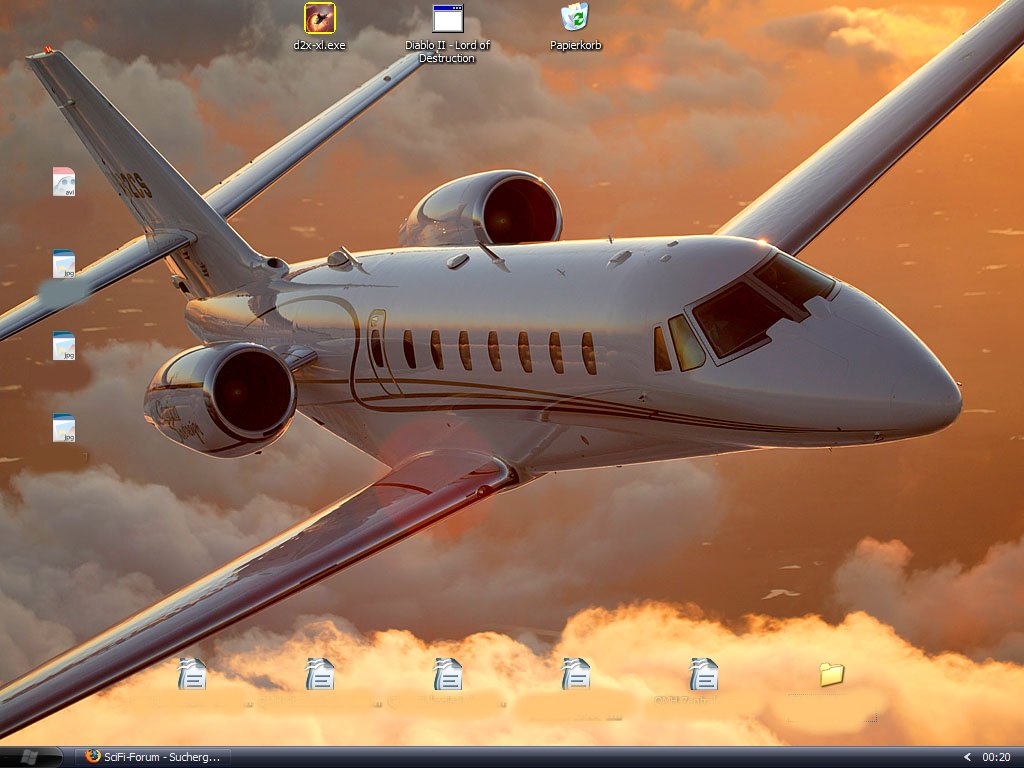1024x768 pixels.
Task: Select the fourth text document icon in bottom row
Action: point(575,674)
